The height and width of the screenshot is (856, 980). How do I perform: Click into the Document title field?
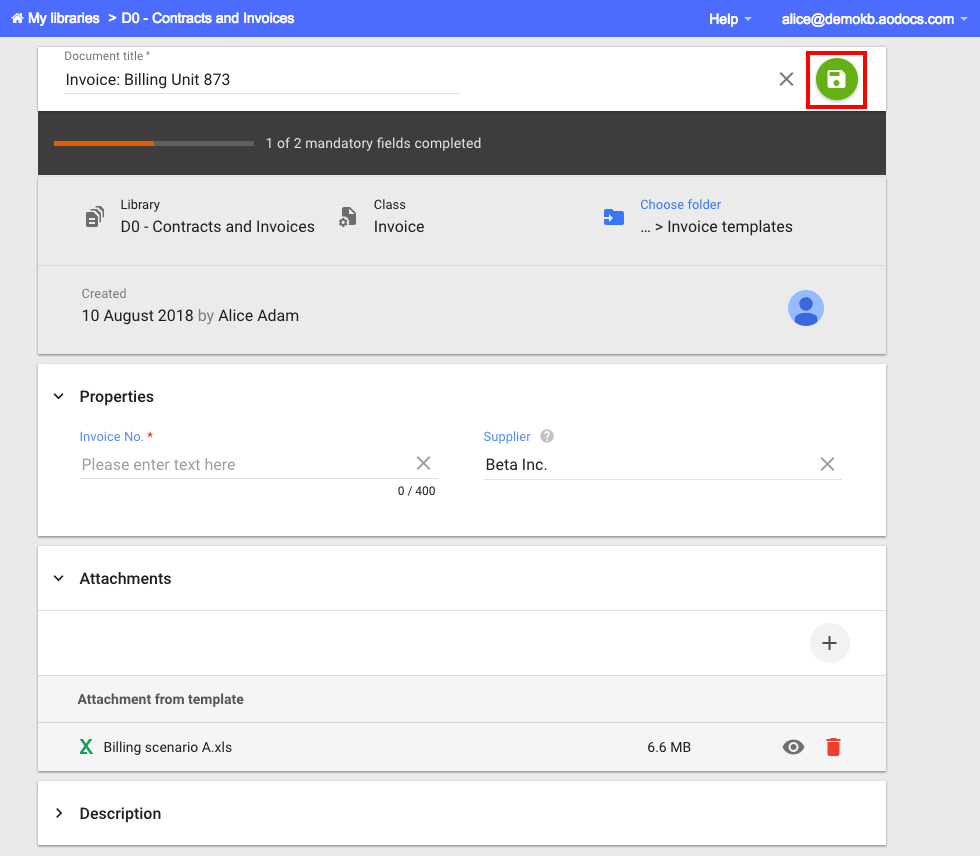coord(261,79)
